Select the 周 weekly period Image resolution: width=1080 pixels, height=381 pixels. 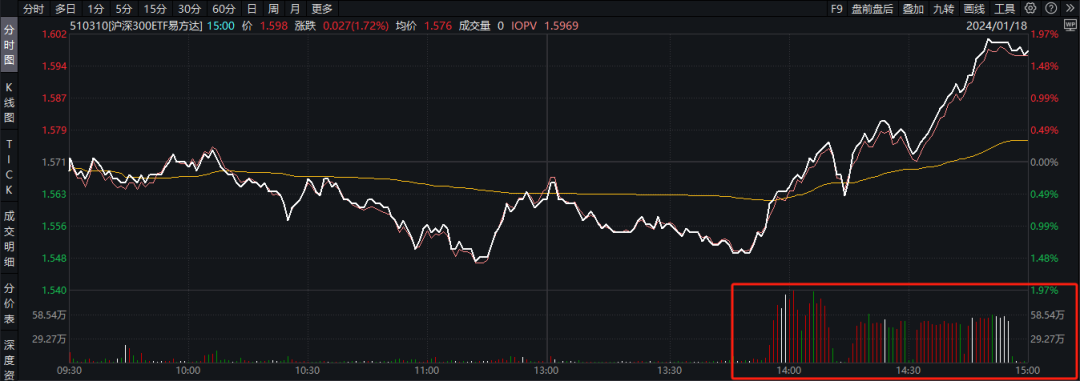pos(273,9)
